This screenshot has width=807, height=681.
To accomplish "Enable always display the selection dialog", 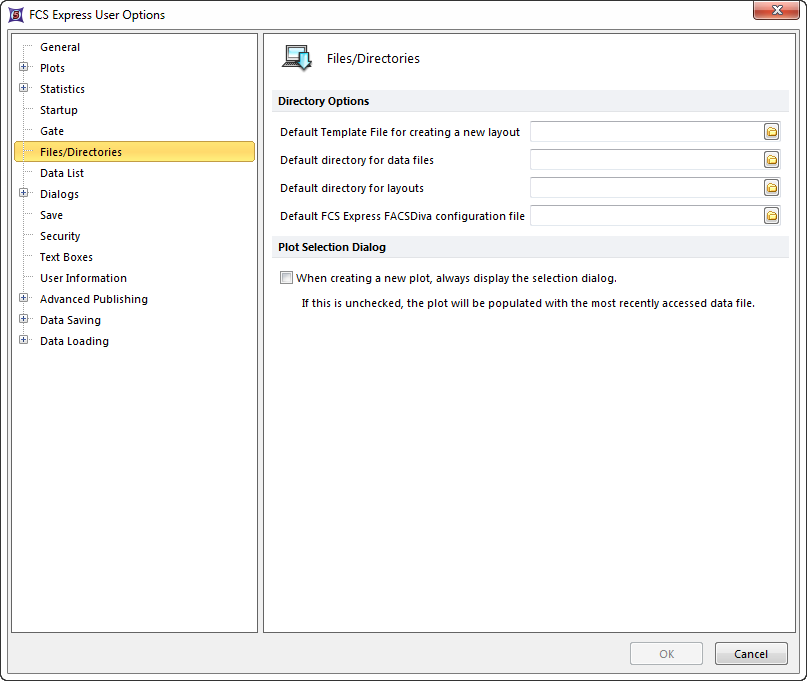I will pyautogui.click(x=286, y=278).
